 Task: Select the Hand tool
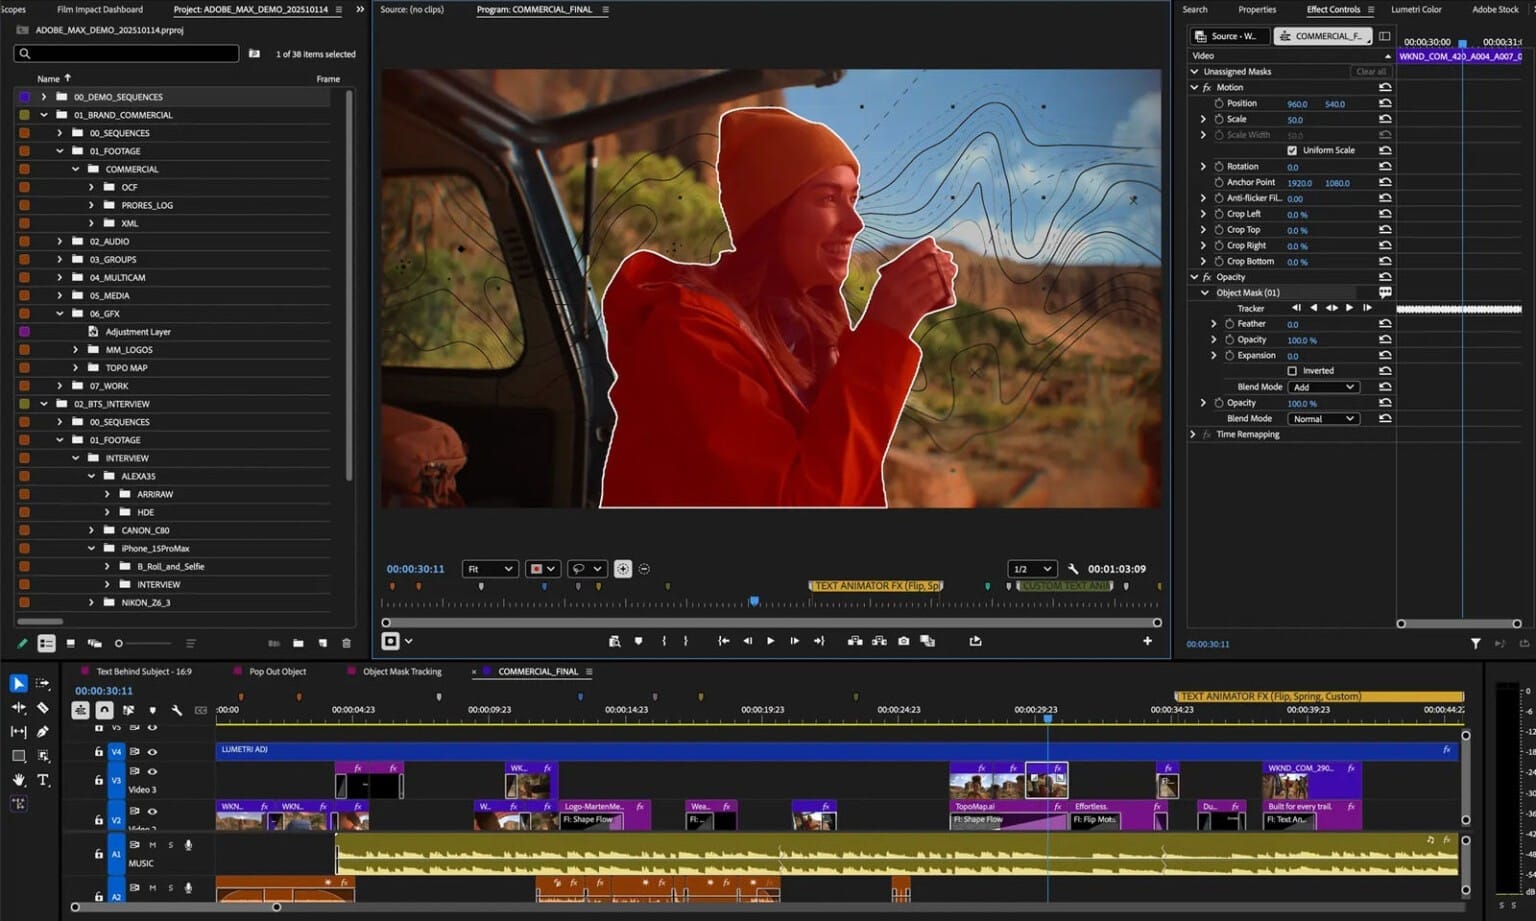tap(18, 780)
